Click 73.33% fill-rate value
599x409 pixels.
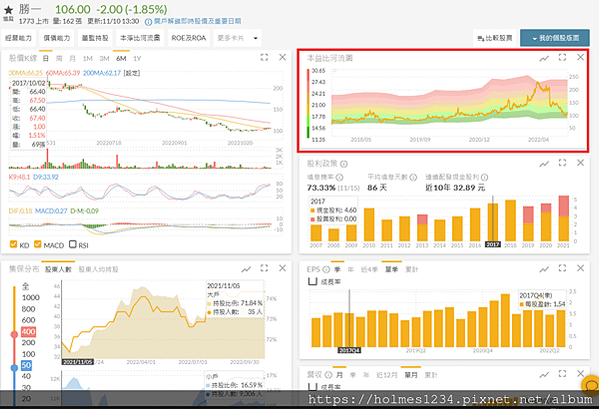(x=321, y=188)
